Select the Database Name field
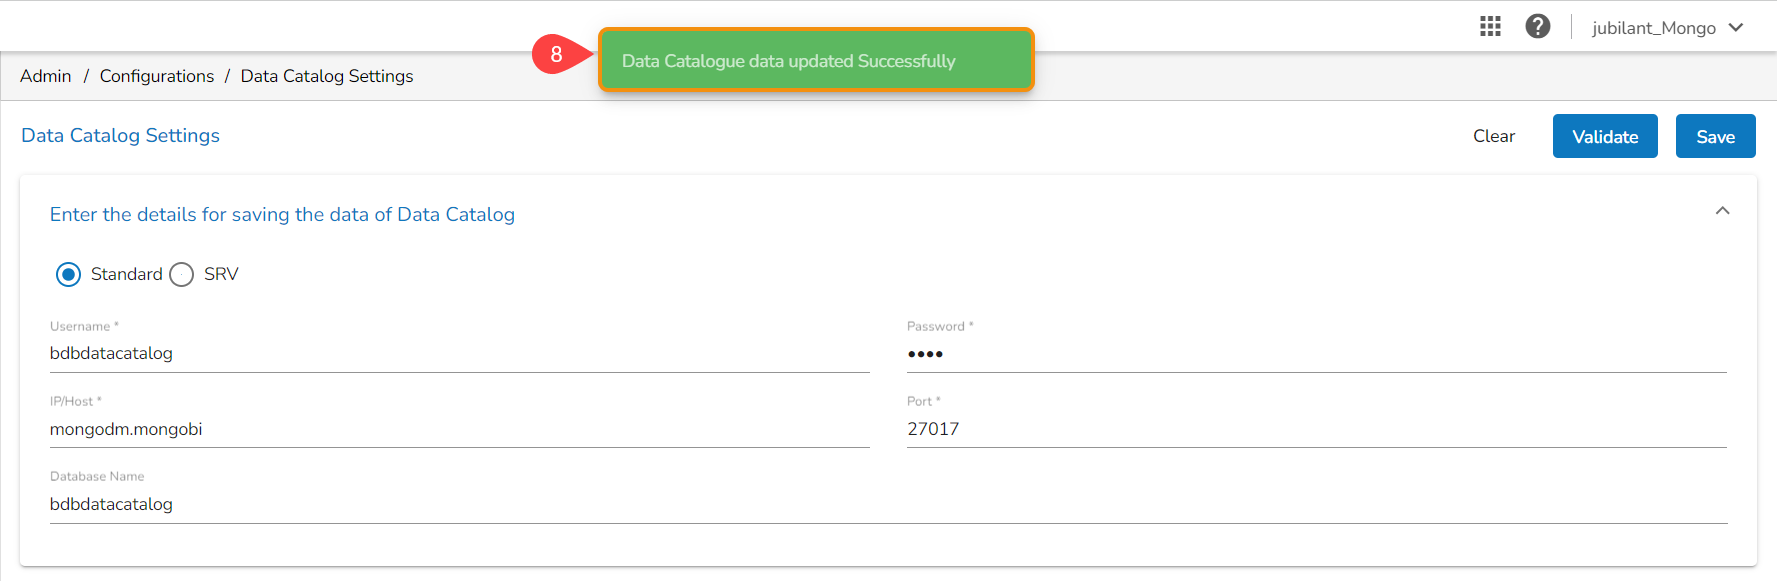This screenshot has width=1777, height=581. pos(888,504)
